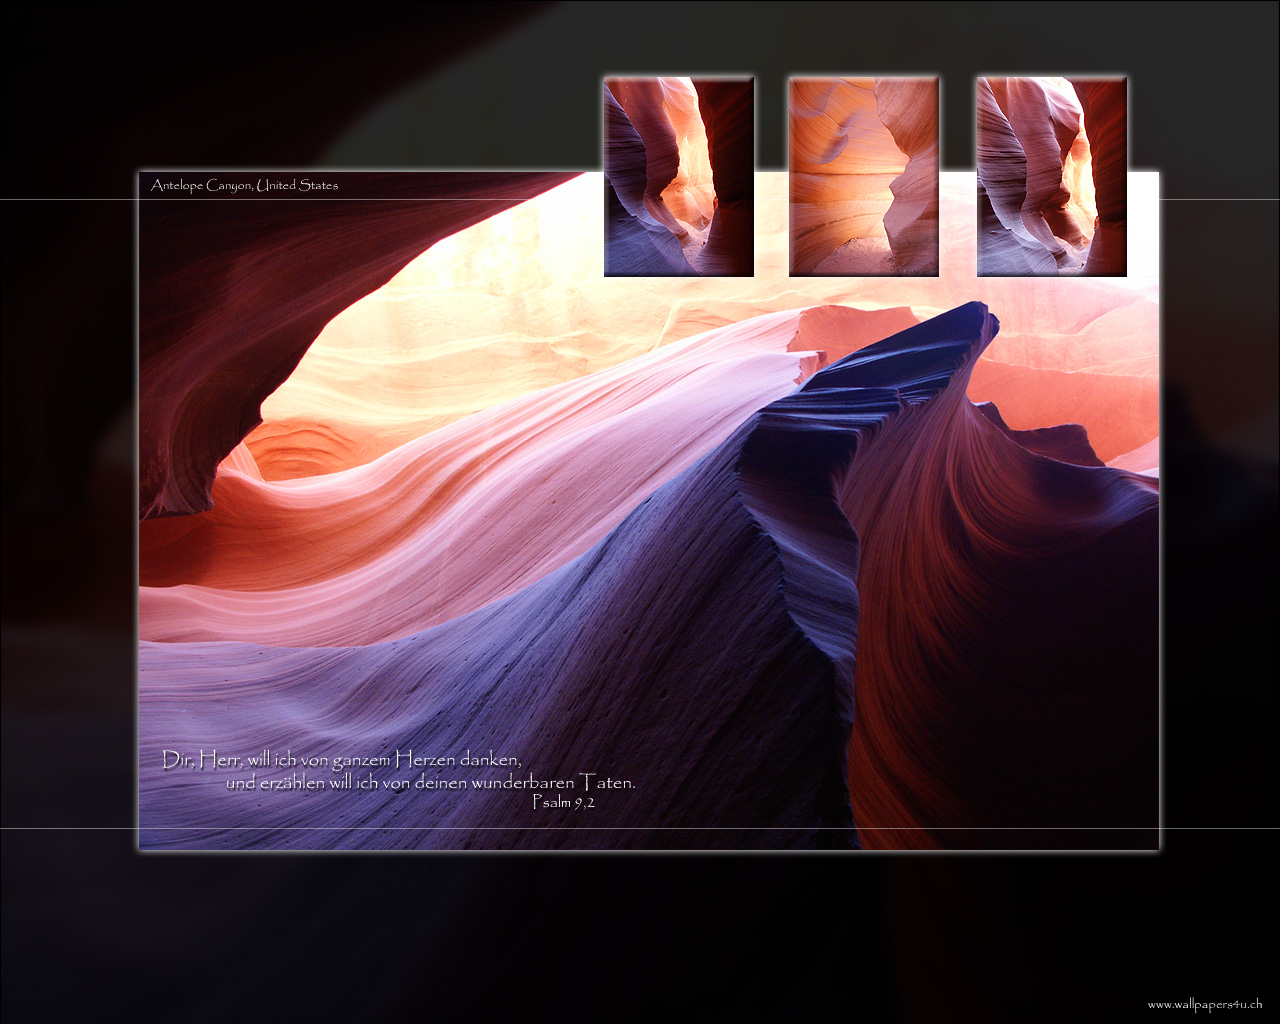Image resolution: width=1280 pixels, height=1024 pixels.
Task: Select the middle orange canyon thumbnail
Action: [864, 176]
